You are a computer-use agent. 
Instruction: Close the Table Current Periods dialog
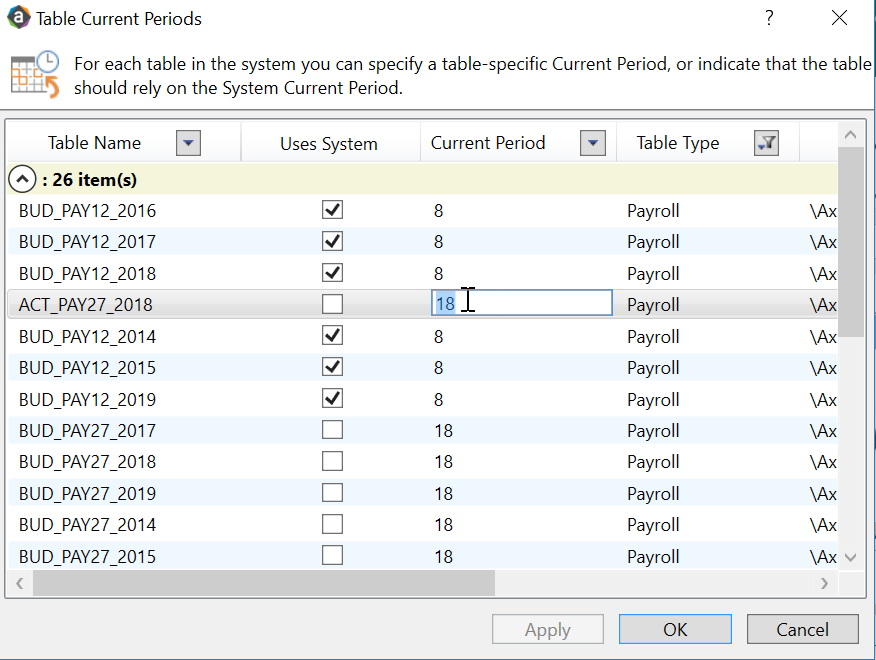(x=840, y=18)
